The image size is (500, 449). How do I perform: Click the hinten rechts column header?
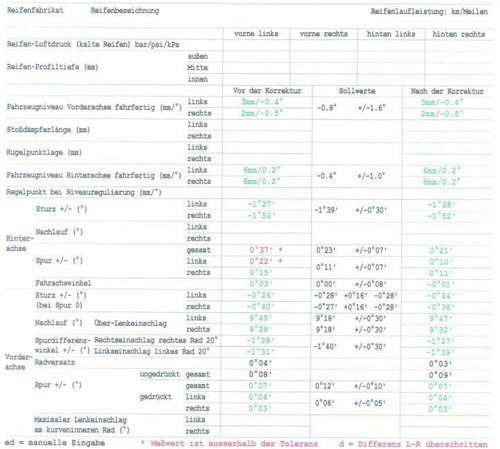coord(458,34)
